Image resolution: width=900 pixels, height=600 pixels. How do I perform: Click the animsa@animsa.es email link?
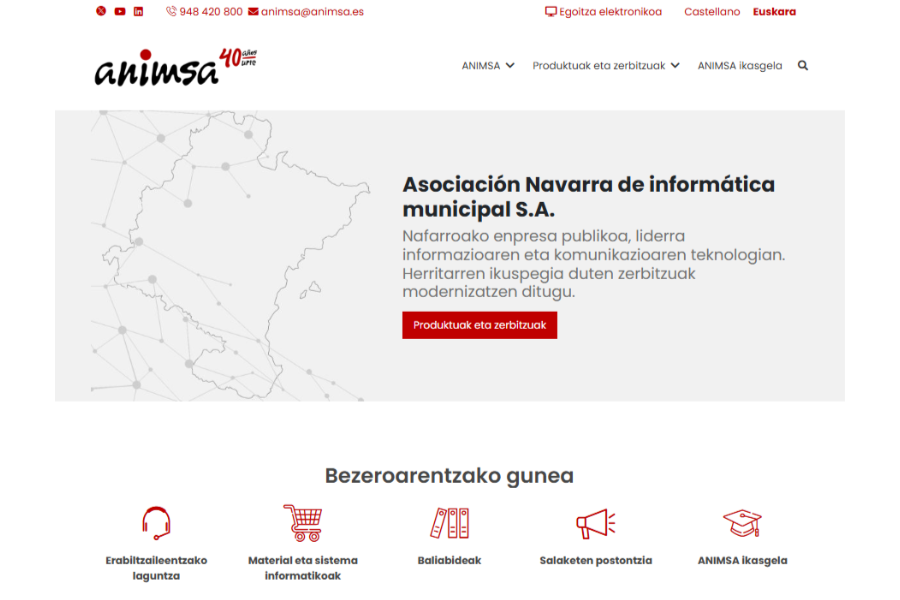(x=312, y=11)
